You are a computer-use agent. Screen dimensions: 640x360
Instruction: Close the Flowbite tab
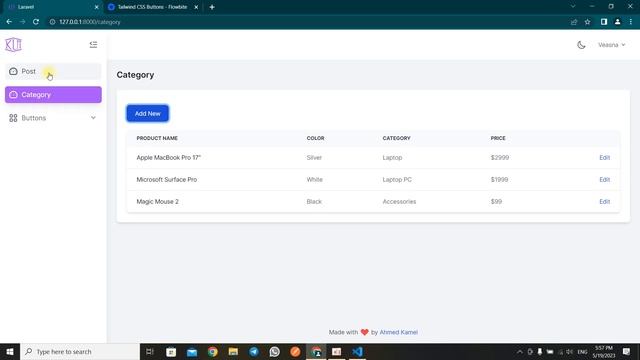tap(196, 7)
